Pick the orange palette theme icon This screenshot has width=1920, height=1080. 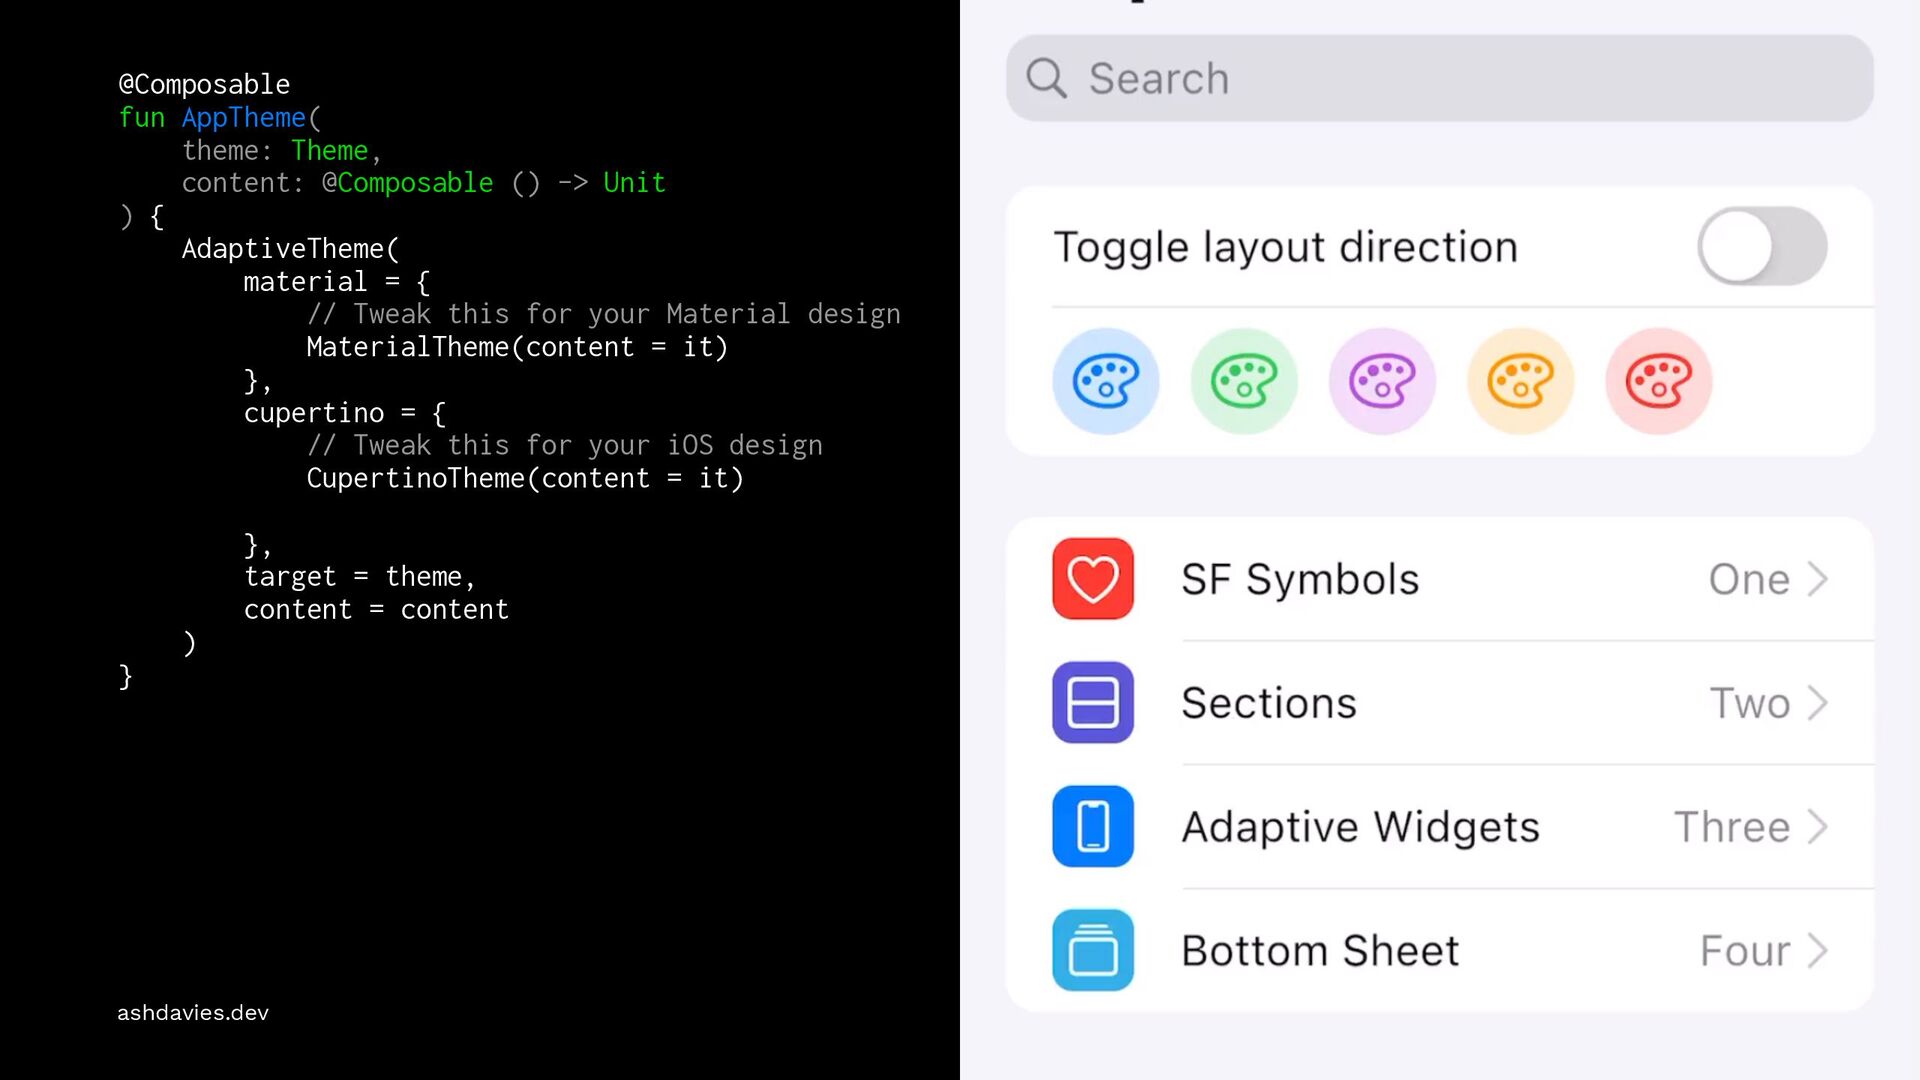click(x=1519, y=381)
